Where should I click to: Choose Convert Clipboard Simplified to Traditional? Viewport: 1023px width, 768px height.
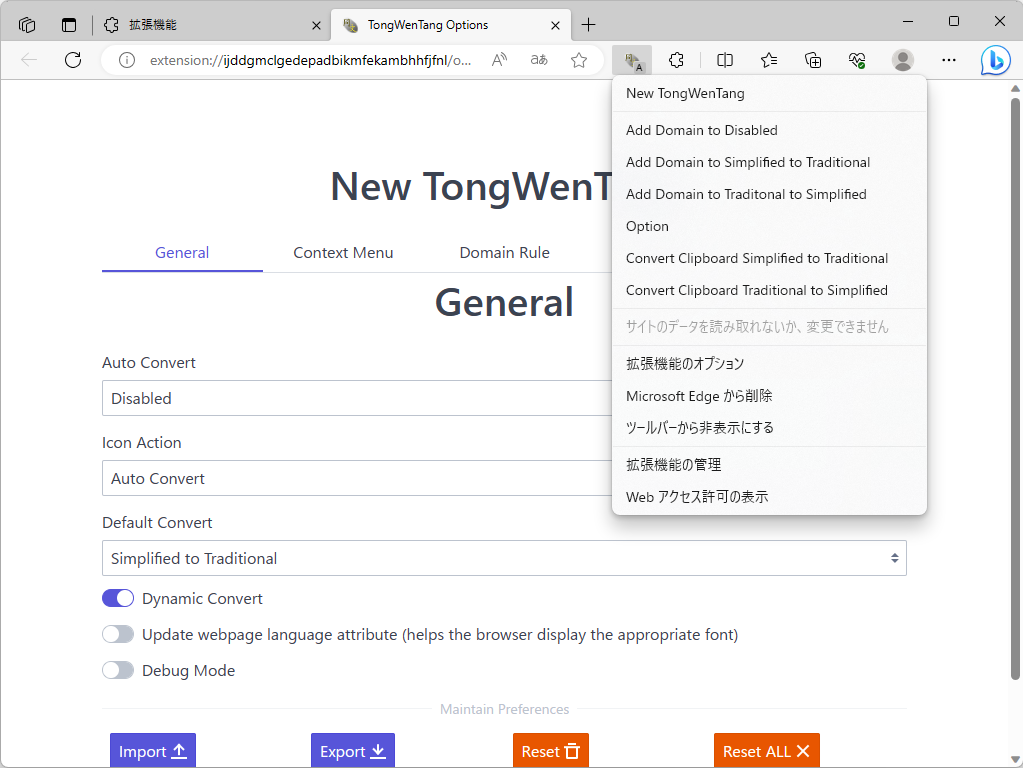(769, 258)
